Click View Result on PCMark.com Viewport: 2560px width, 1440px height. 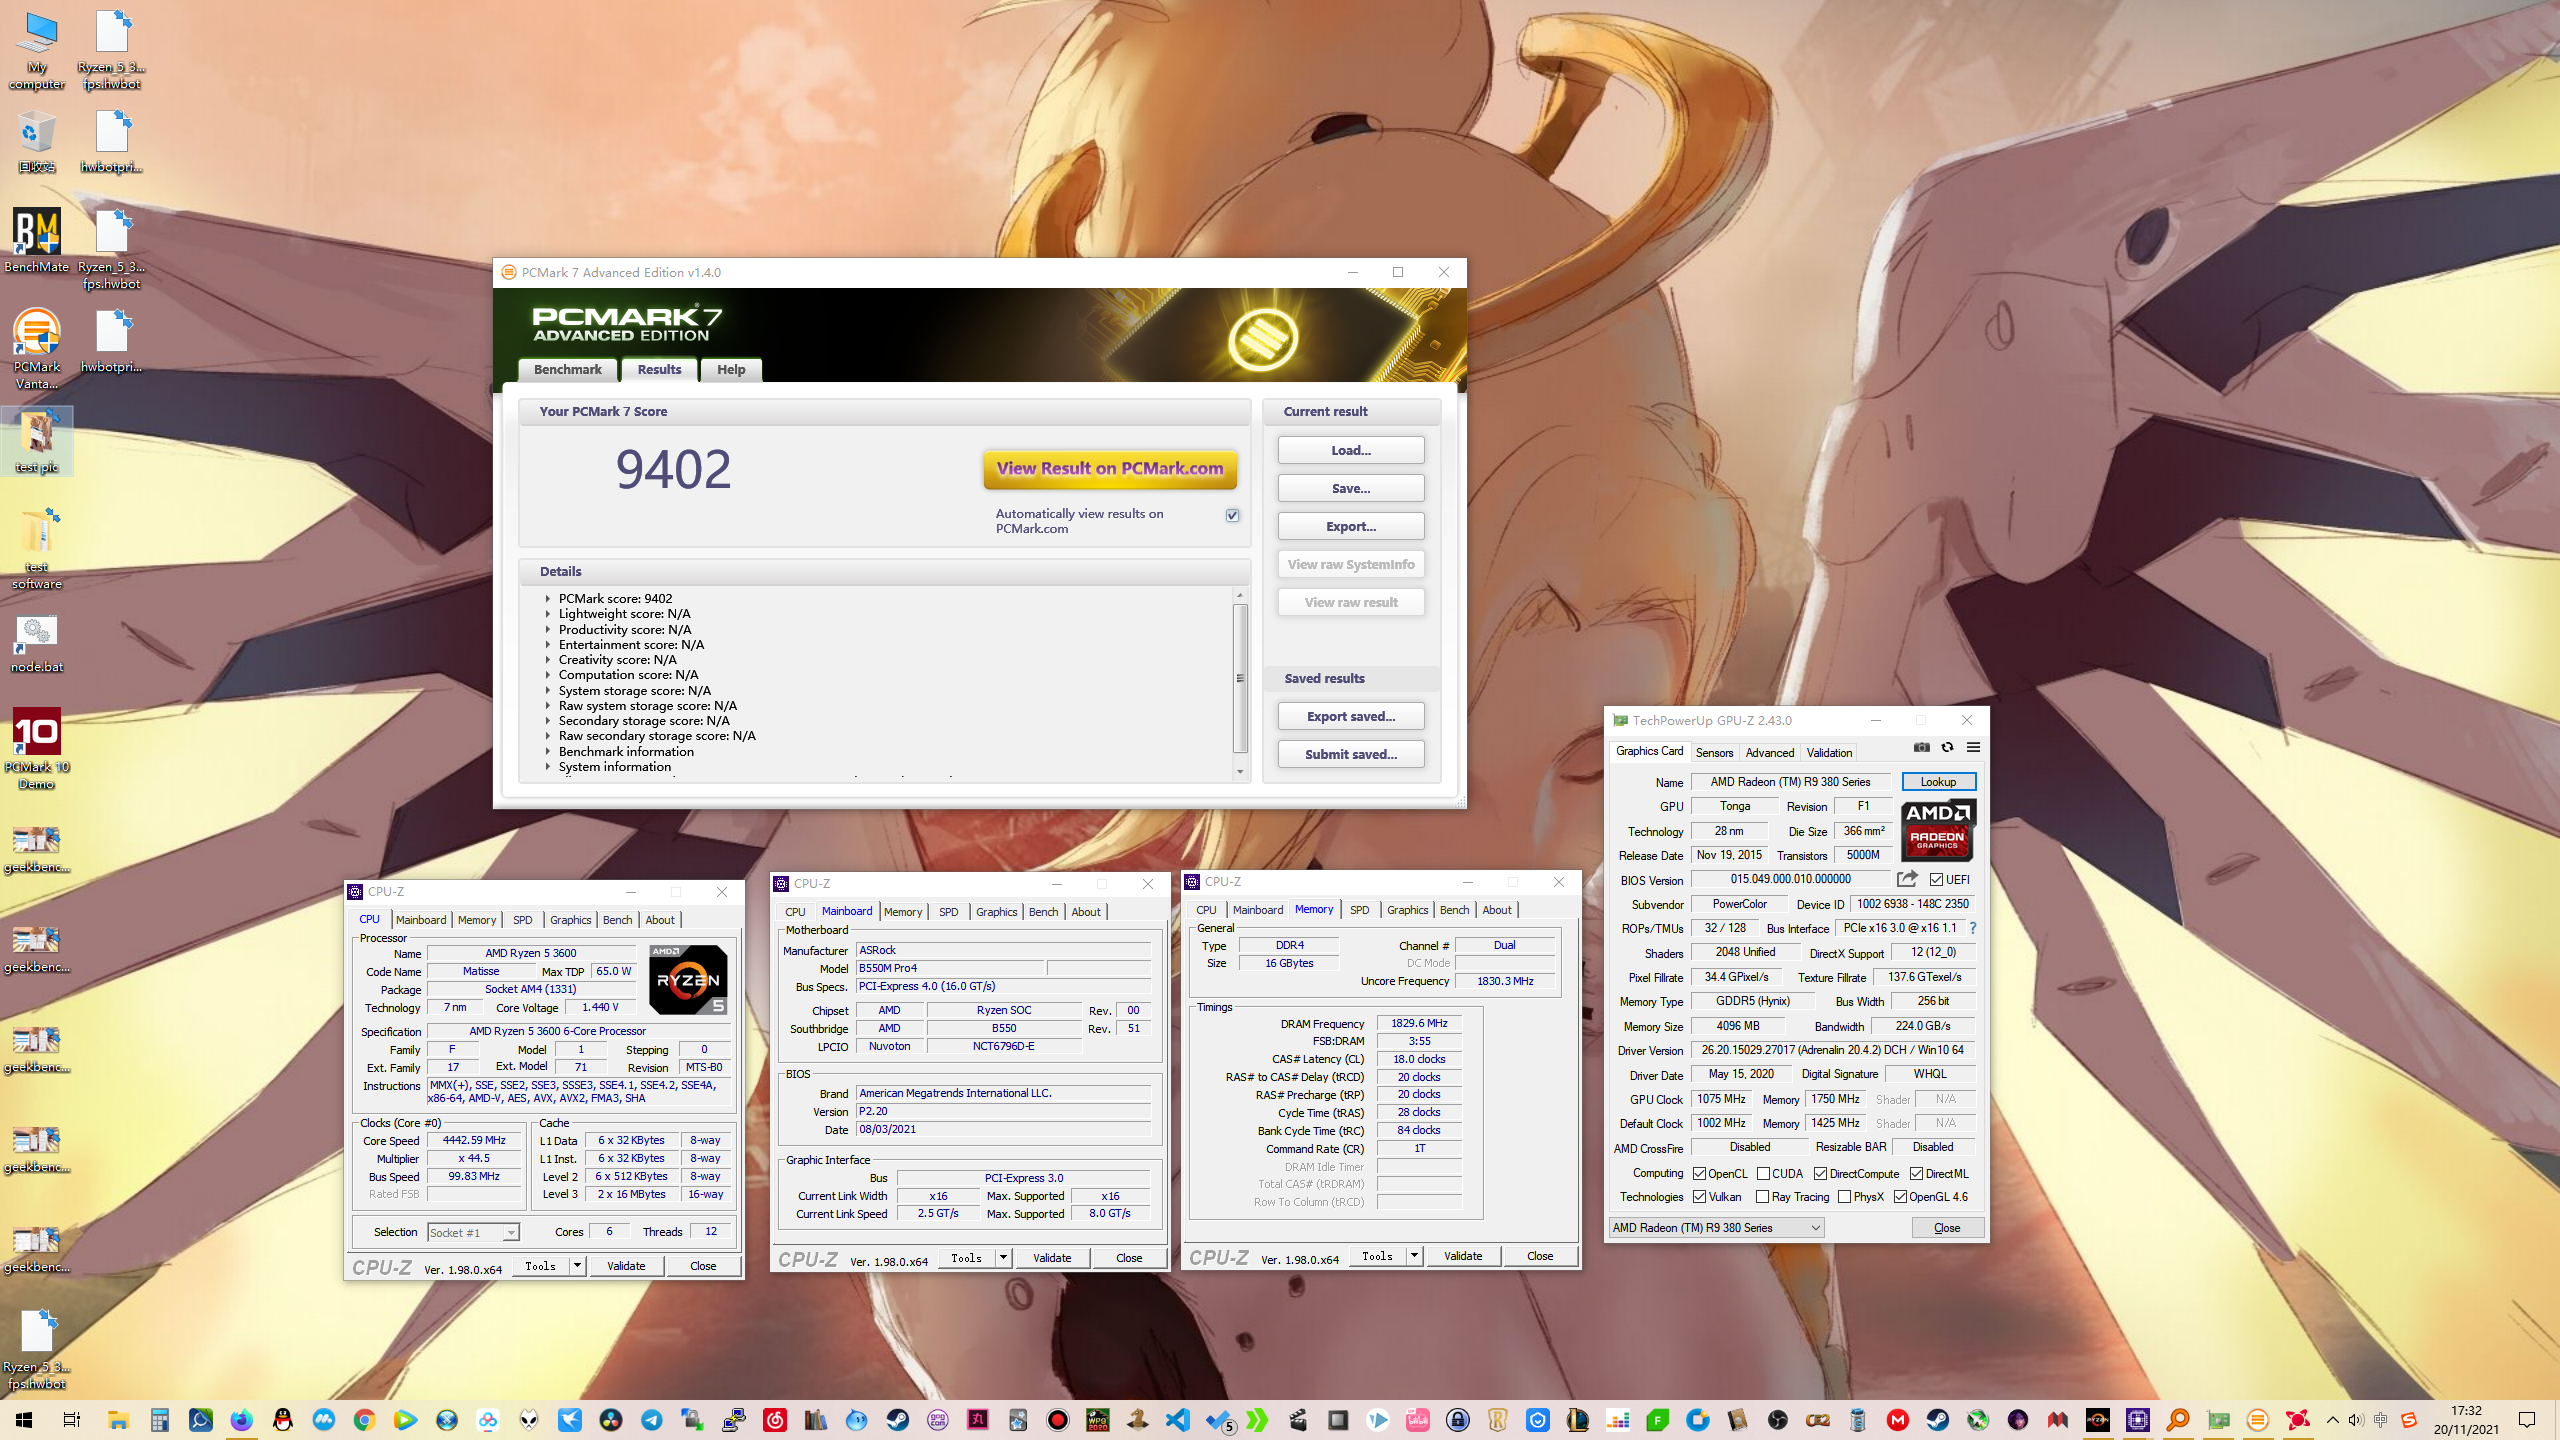tap(1110, 468)
